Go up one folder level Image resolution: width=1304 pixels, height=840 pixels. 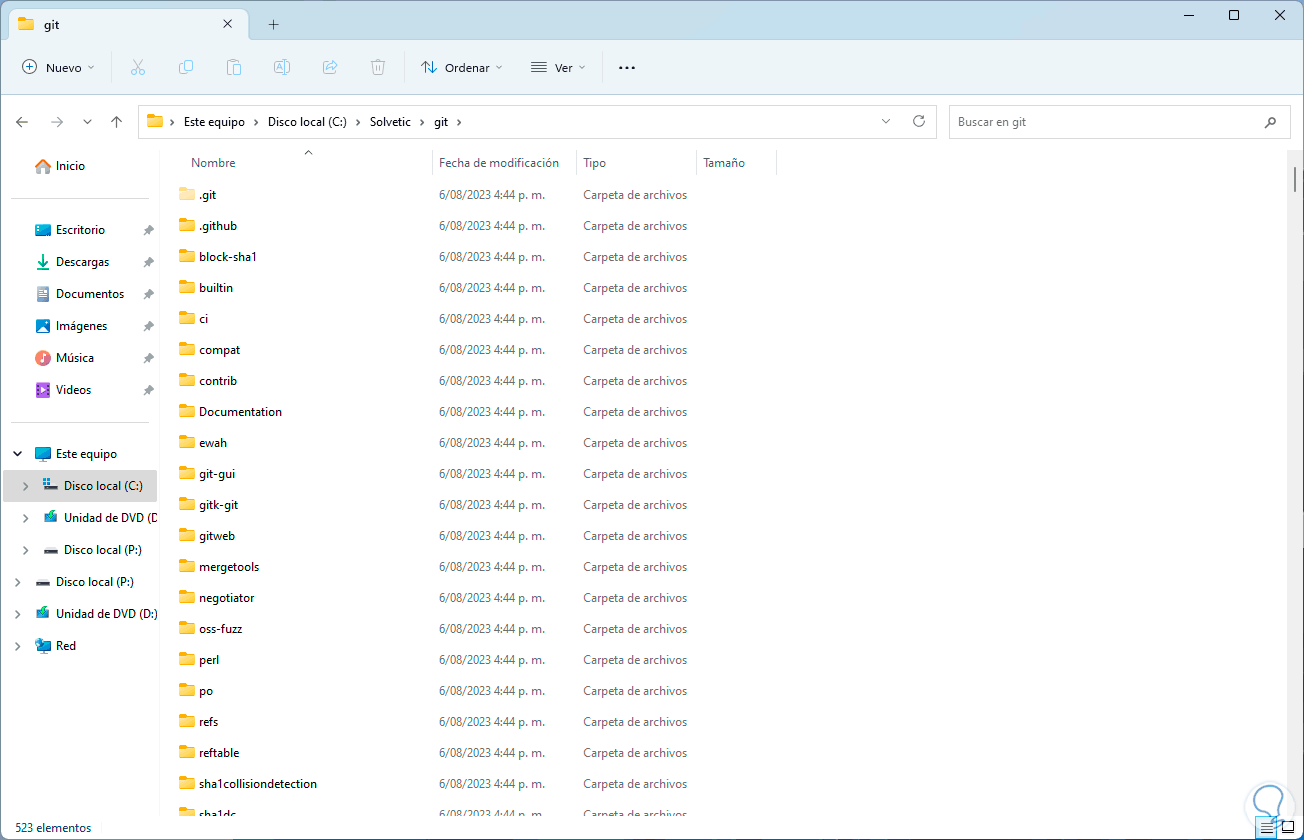(x=116, y=122)
